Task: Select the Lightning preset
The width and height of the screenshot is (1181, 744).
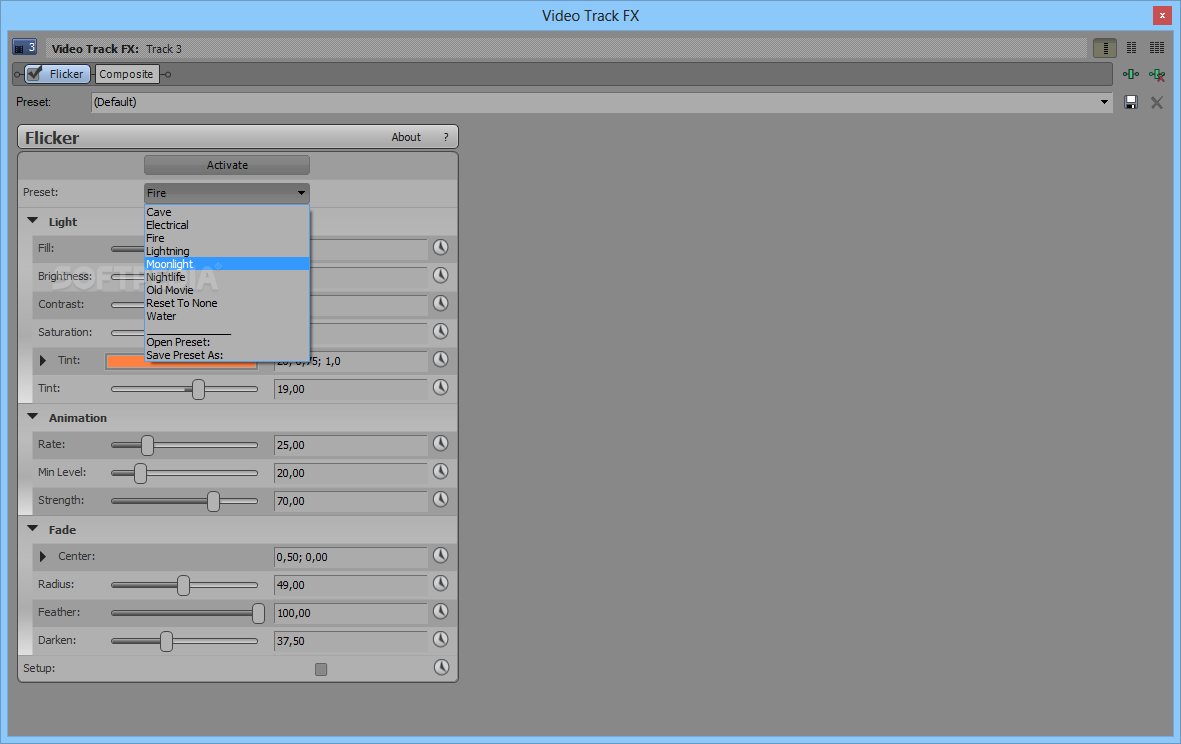Action: pyautogui.click(x=227, y=251)
